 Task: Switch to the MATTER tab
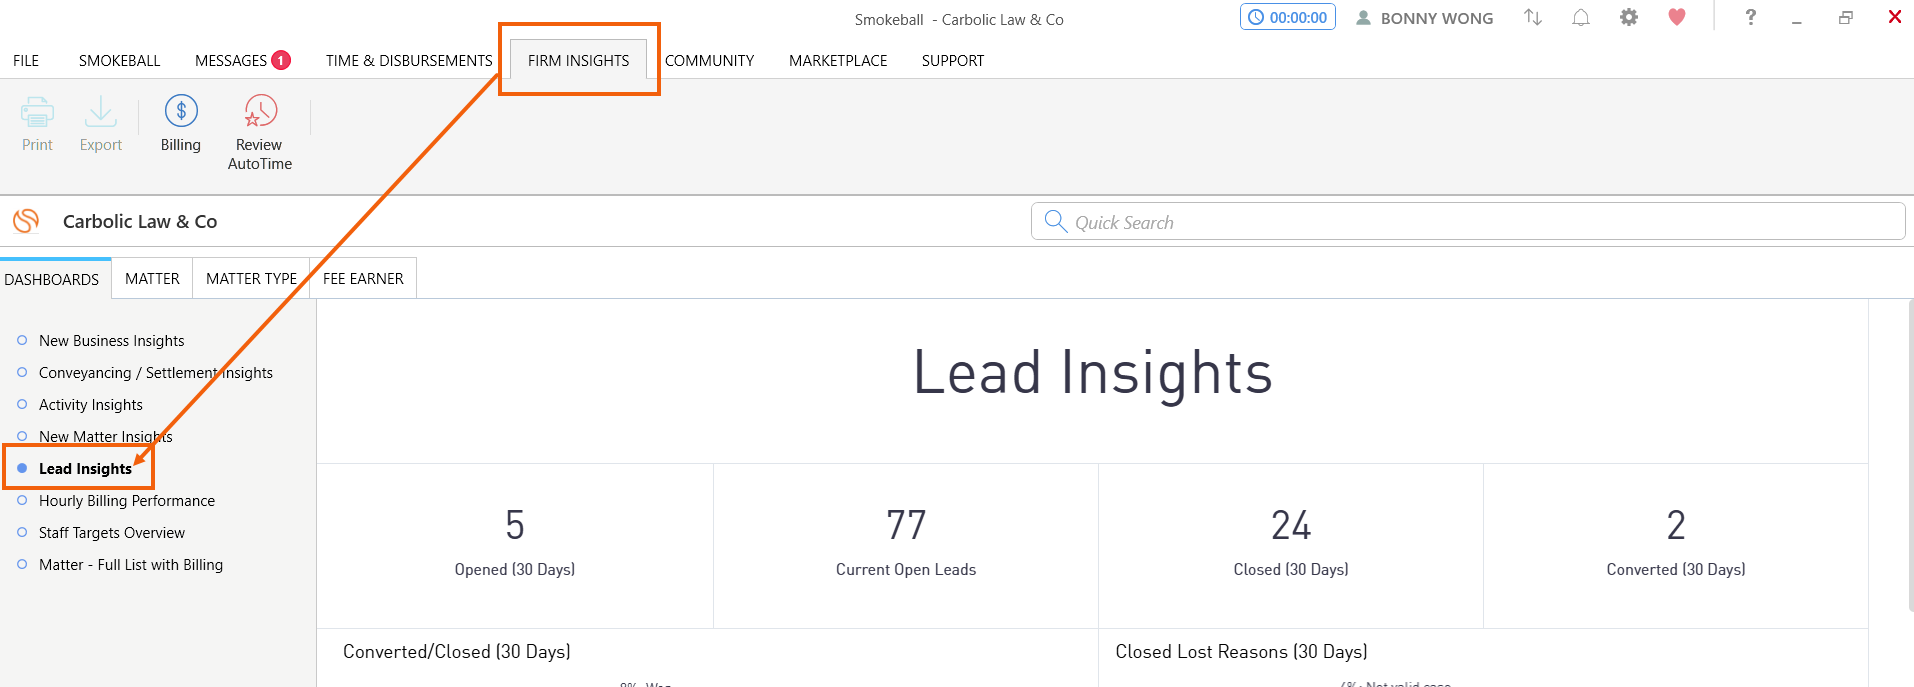point(152,279)
